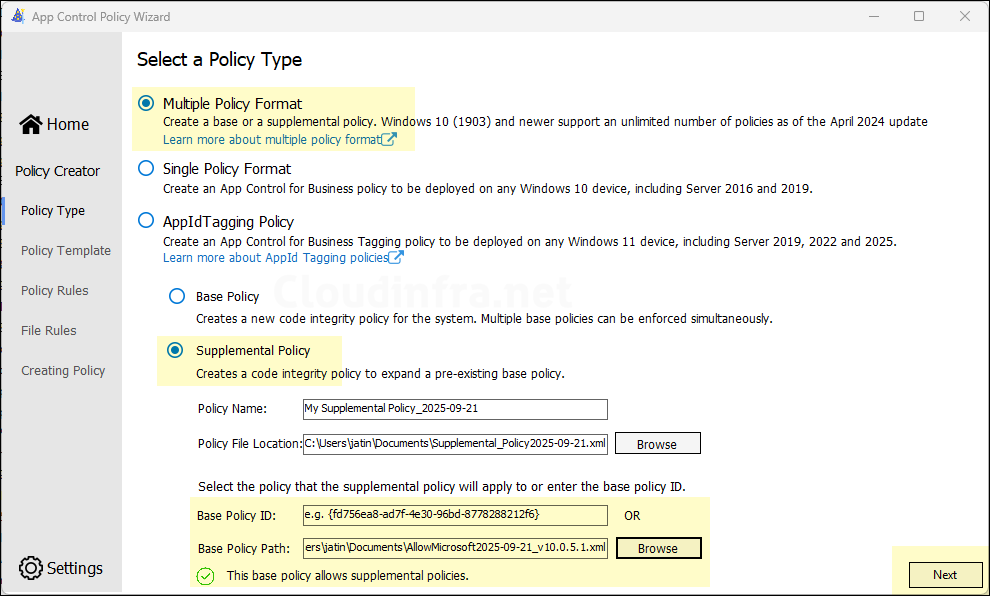This screenshot has width=990, height=596.
Task: Open Policy Template step in sidebar
Action: tap(66, 251)
